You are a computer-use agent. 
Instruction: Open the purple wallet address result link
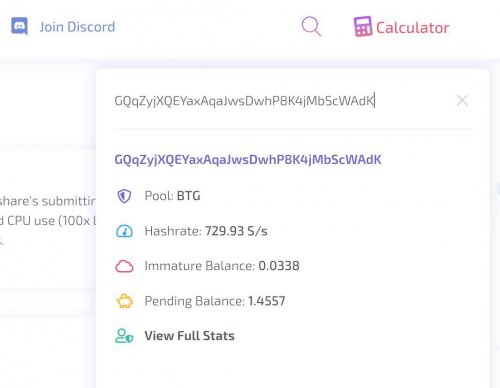(x=248, y=160)
